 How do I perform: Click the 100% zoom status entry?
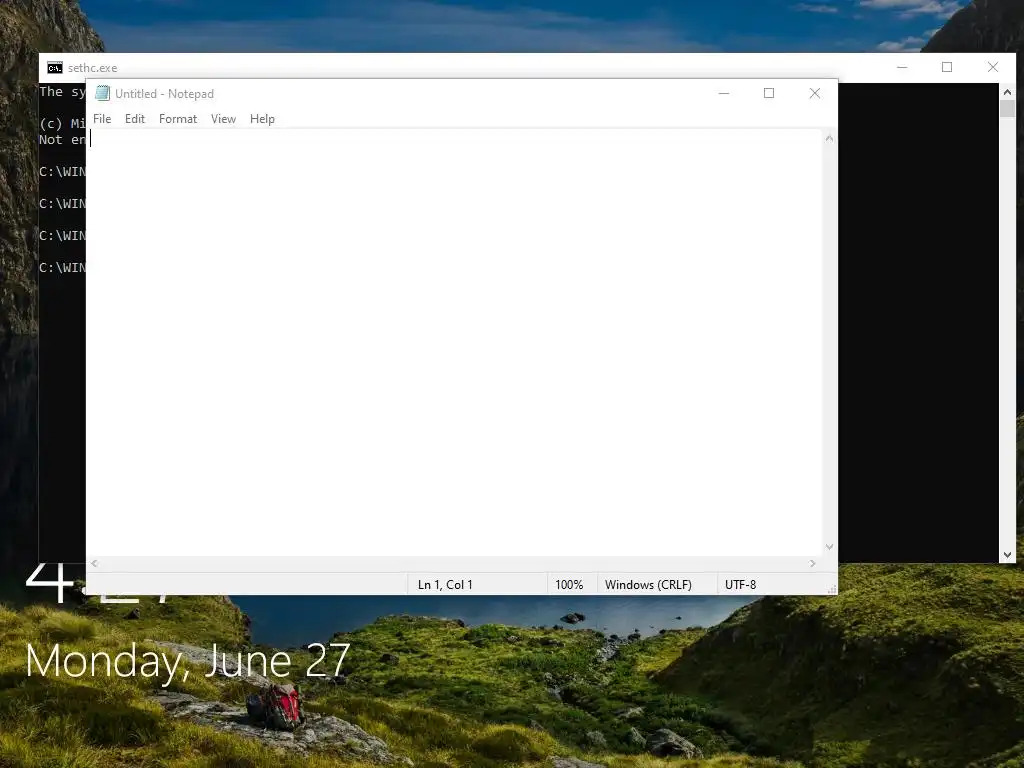(569, 584)
